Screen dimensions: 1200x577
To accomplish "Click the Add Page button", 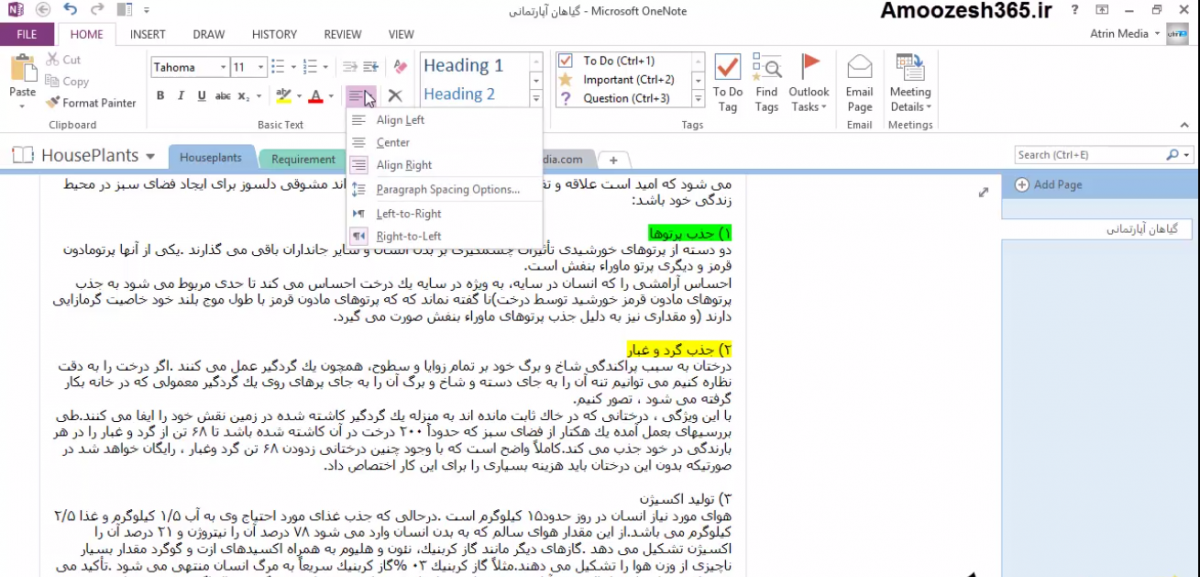I will tap(1057, 184).
